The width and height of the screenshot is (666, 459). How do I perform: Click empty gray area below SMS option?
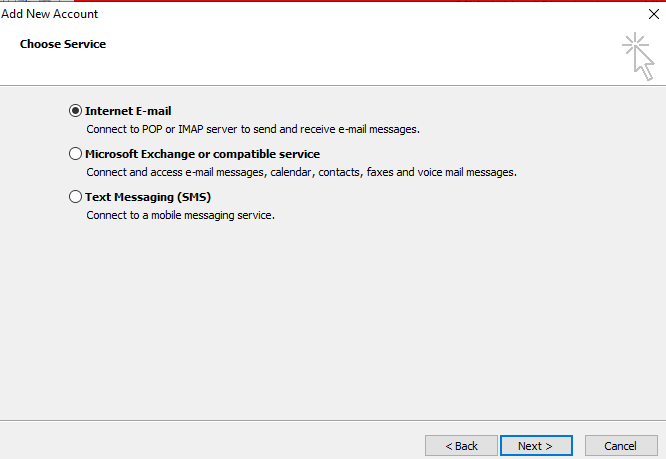(333, 318)
